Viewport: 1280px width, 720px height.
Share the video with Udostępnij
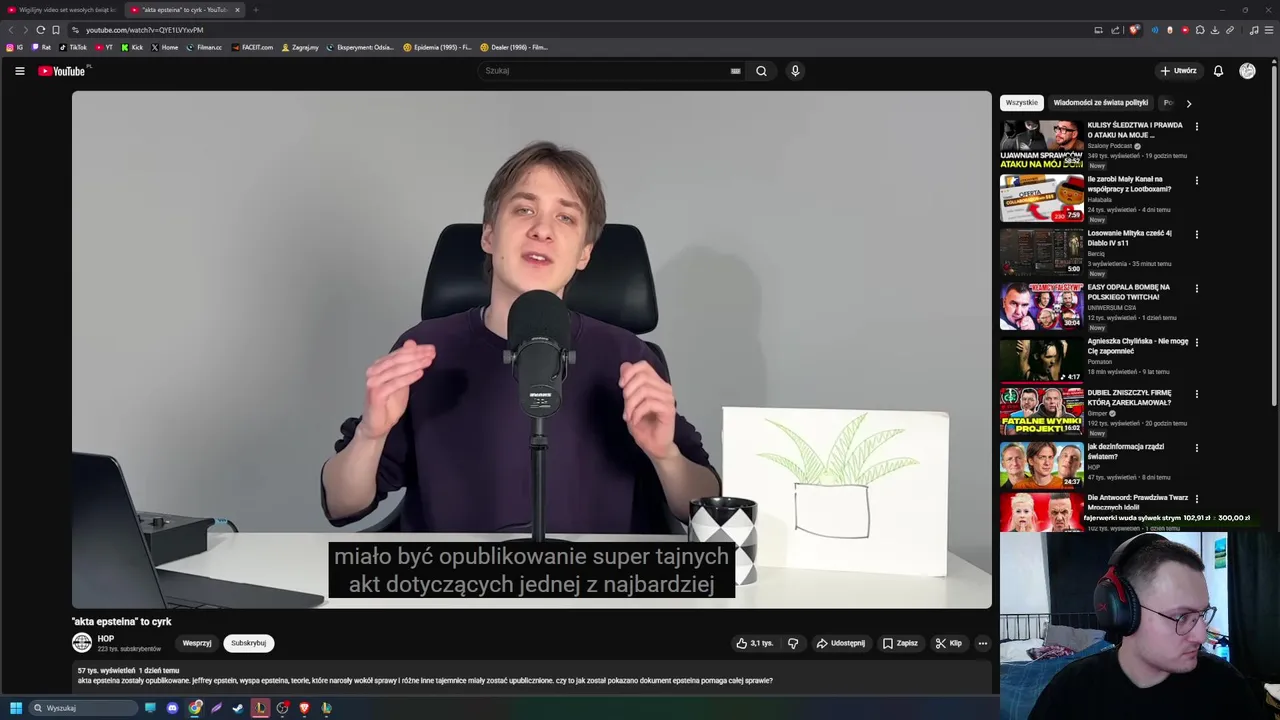(840, 643)
